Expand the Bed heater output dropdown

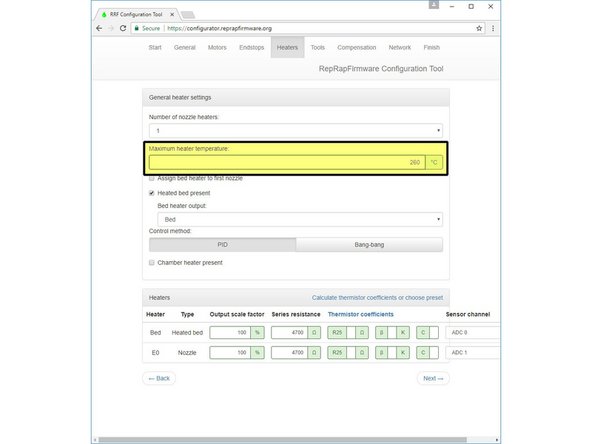point(300,219)
